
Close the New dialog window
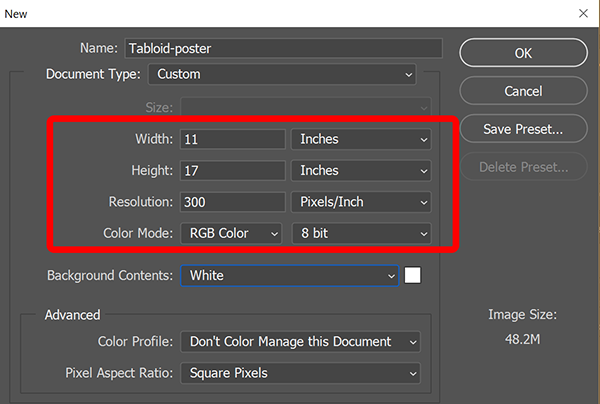pyautogui.click(x=583, y=13)
